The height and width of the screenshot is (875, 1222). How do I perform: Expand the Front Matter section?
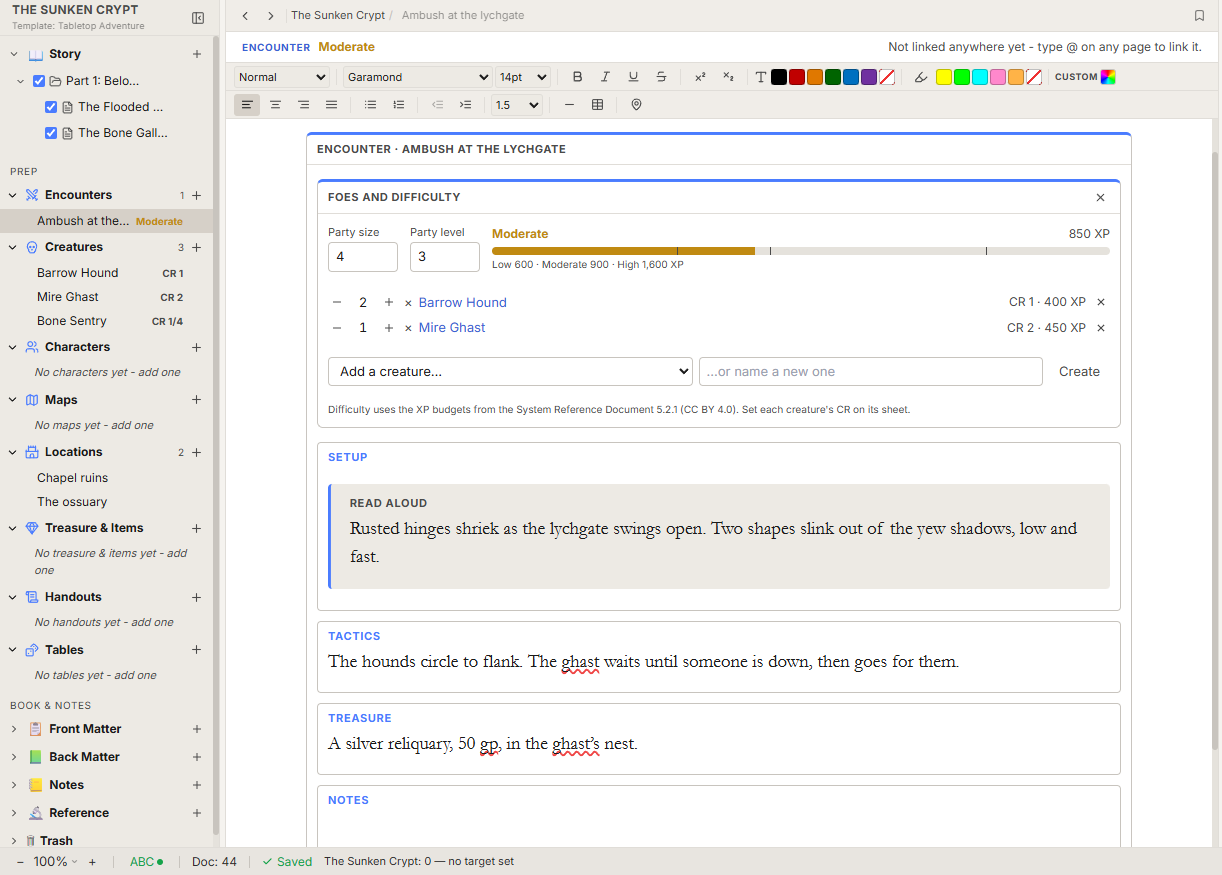[14, 729]
